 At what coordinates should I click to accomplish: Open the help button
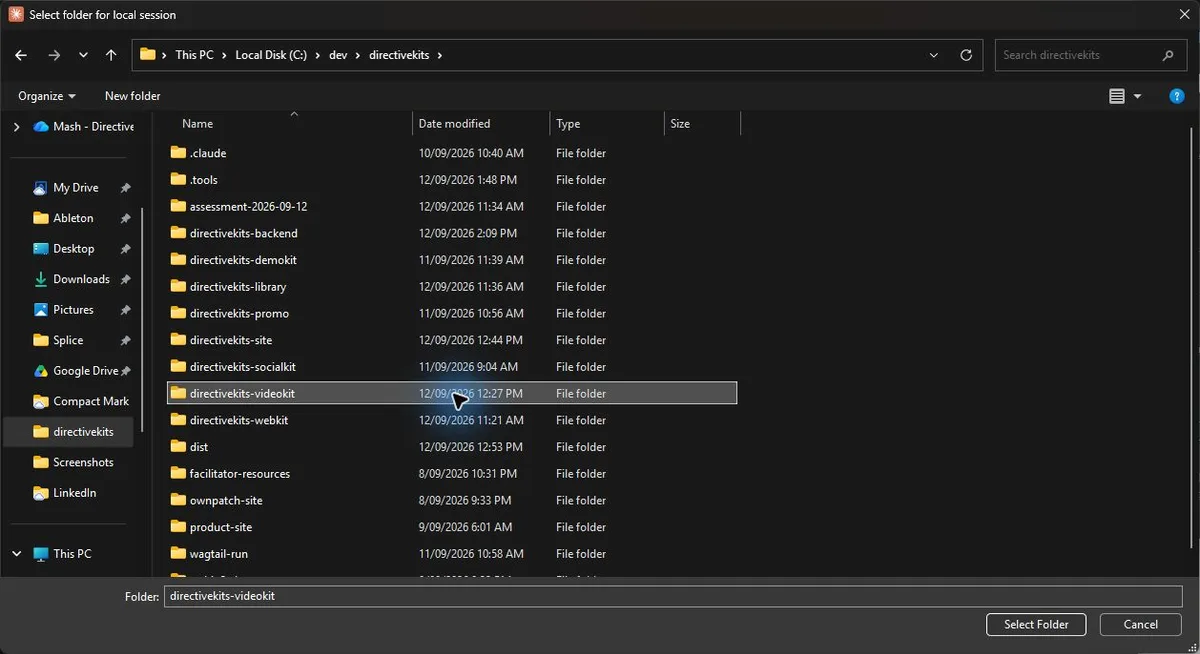[1177, 96]
